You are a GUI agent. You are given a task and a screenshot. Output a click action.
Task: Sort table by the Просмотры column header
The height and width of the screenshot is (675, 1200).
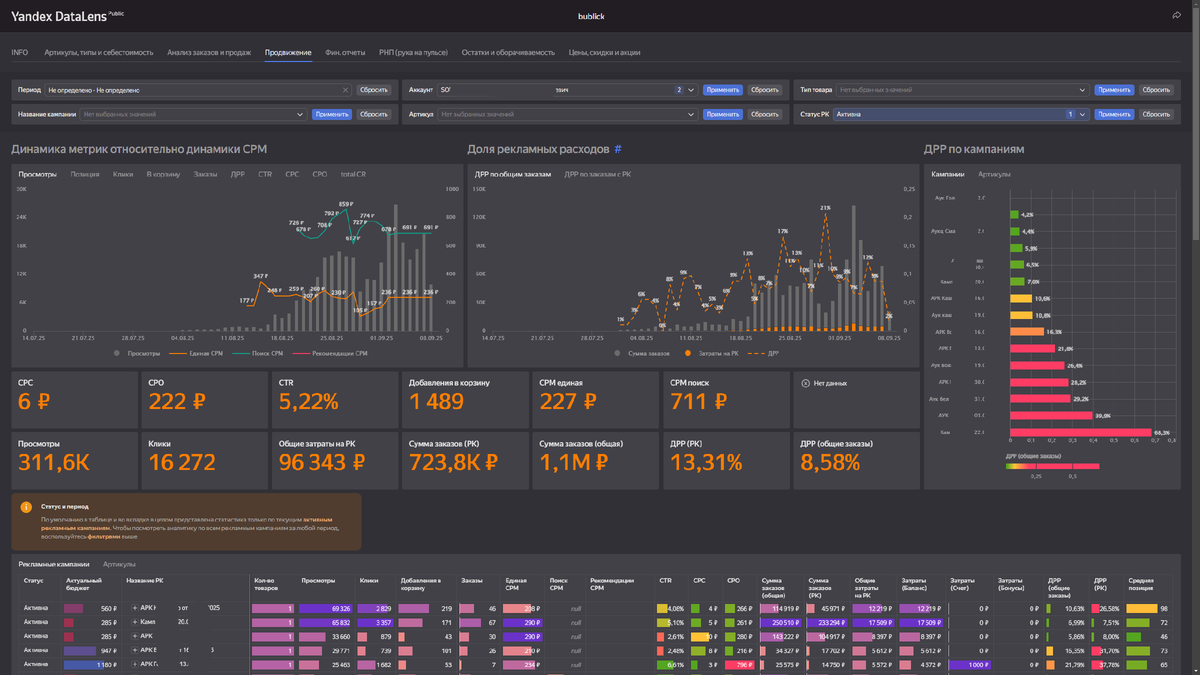[x=318, y=579]
